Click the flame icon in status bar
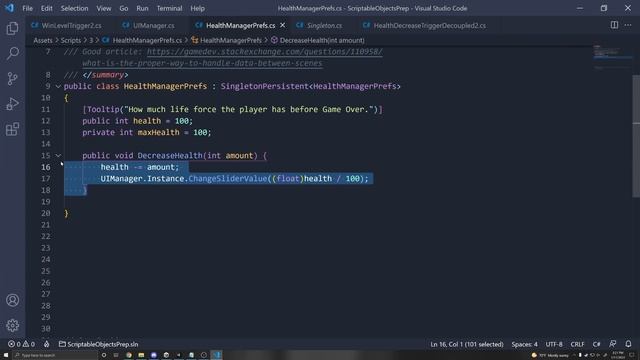Screen dimensions: 640x360 click(47, 344)
